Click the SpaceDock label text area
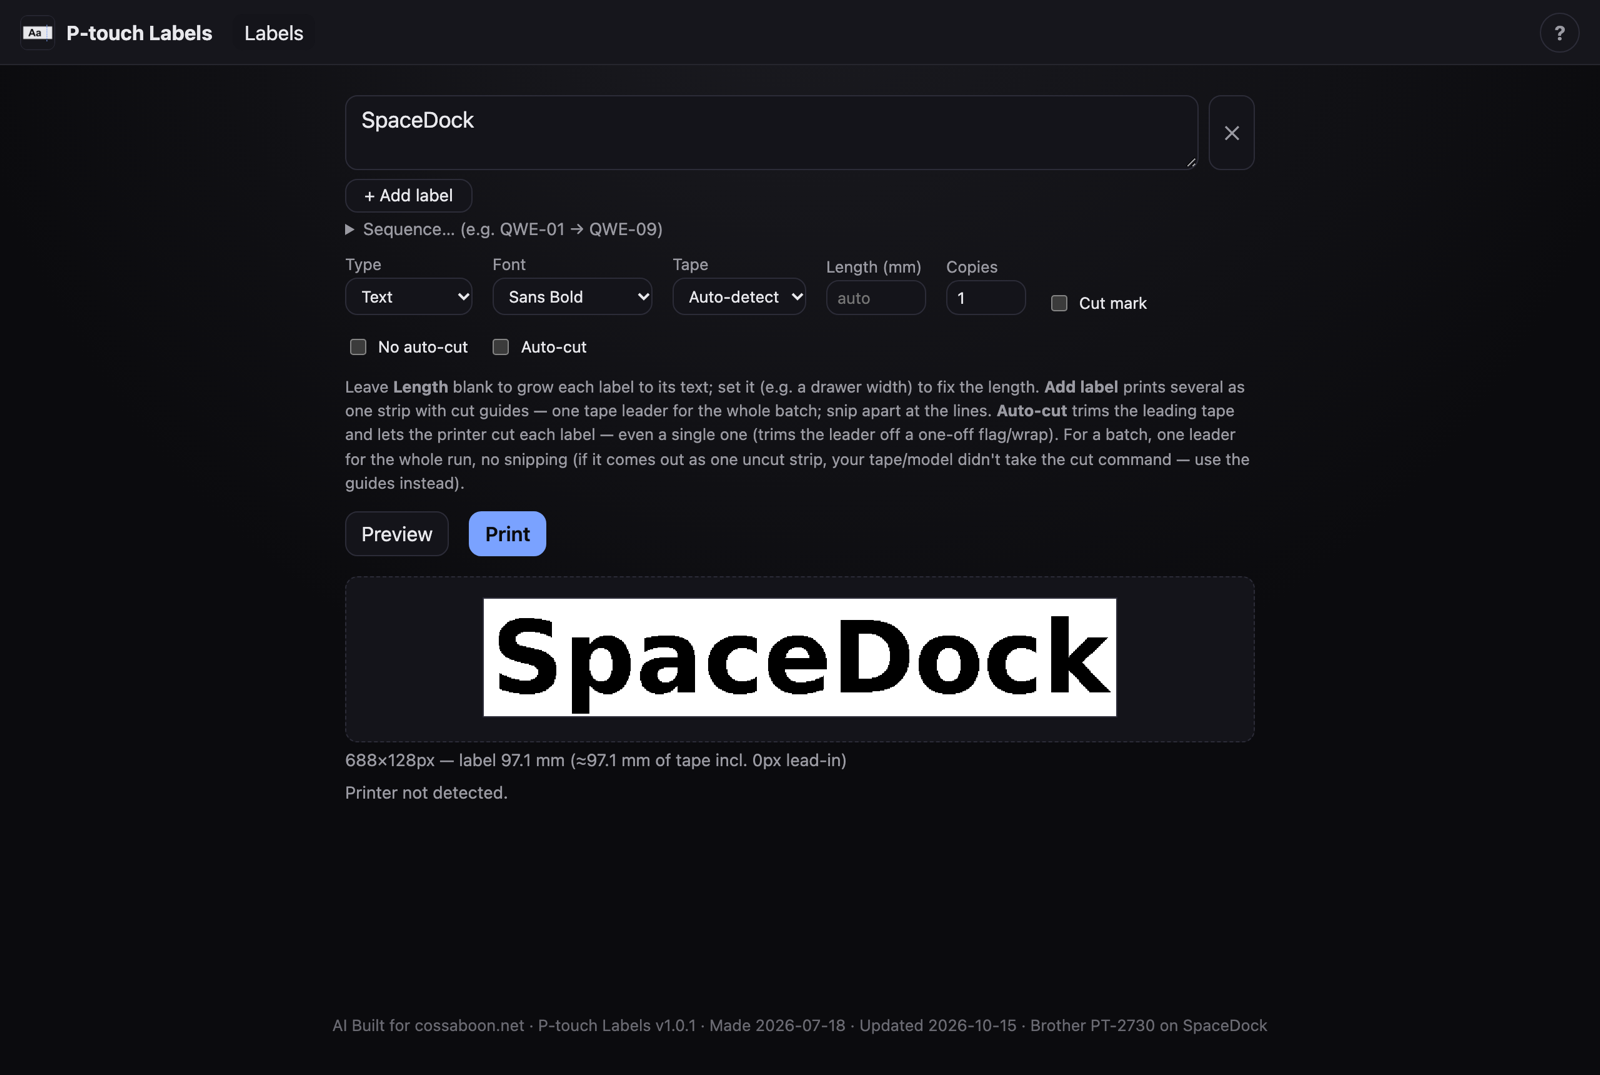The height and width of the screenshot is (1075, 1600). pos(771,133)
